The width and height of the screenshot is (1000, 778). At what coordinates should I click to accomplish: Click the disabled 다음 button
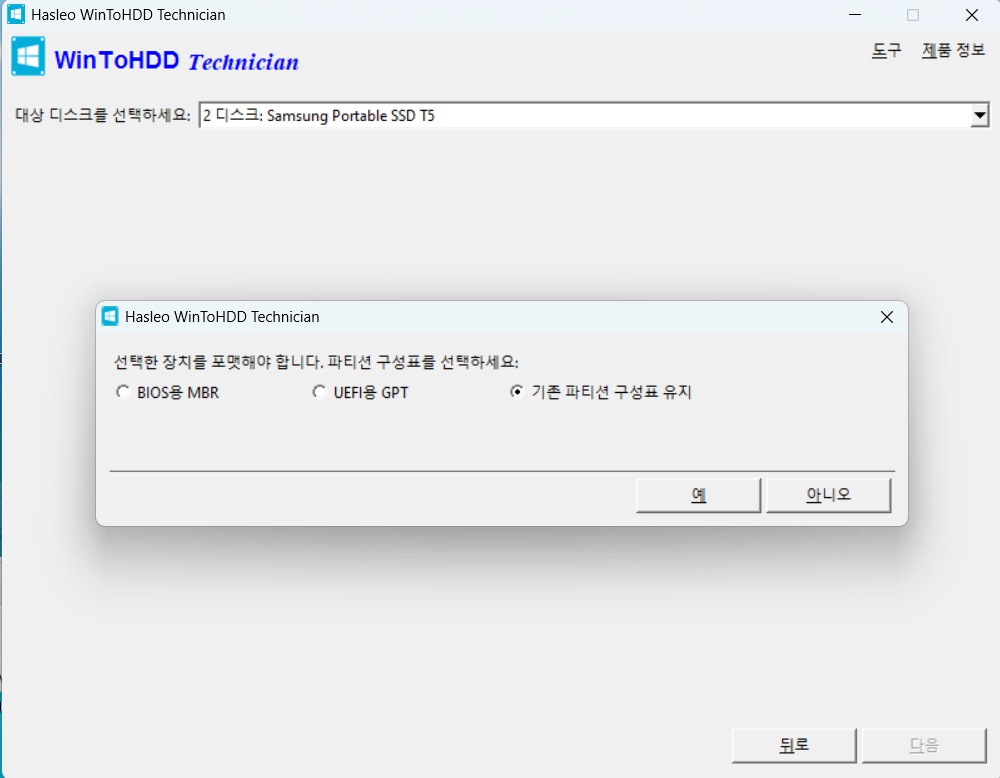[x=924, y=745]
